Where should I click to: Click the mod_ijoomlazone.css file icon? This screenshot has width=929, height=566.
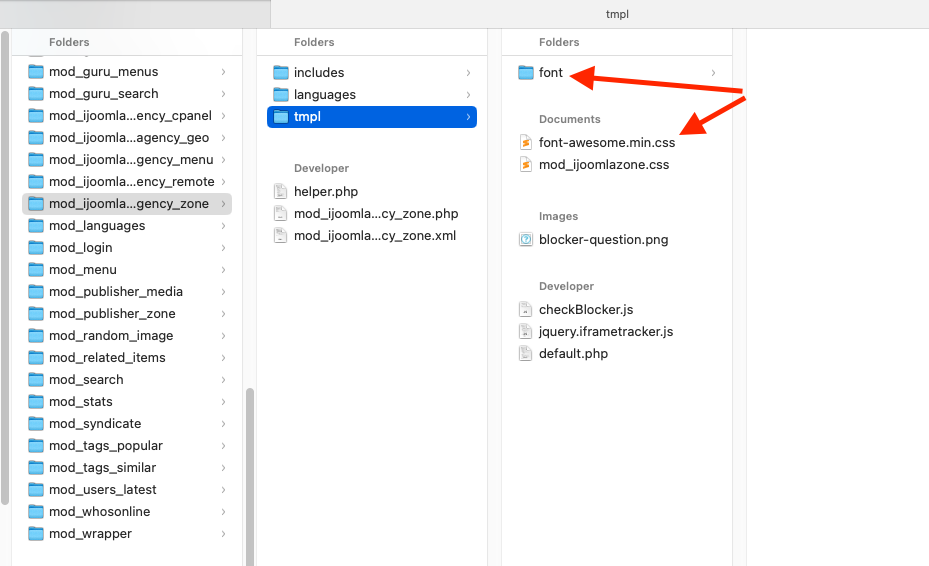(526, 165)
